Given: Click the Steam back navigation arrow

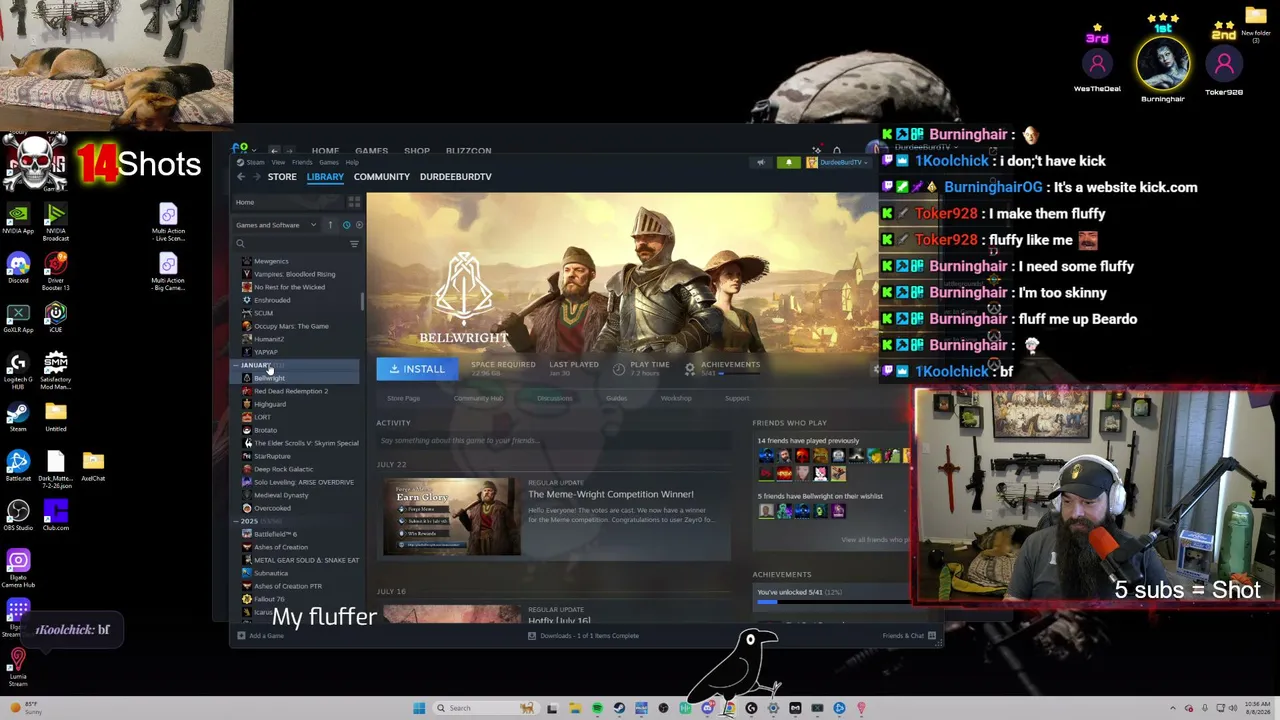Looking at the screenshot, I should pos(241,177).
